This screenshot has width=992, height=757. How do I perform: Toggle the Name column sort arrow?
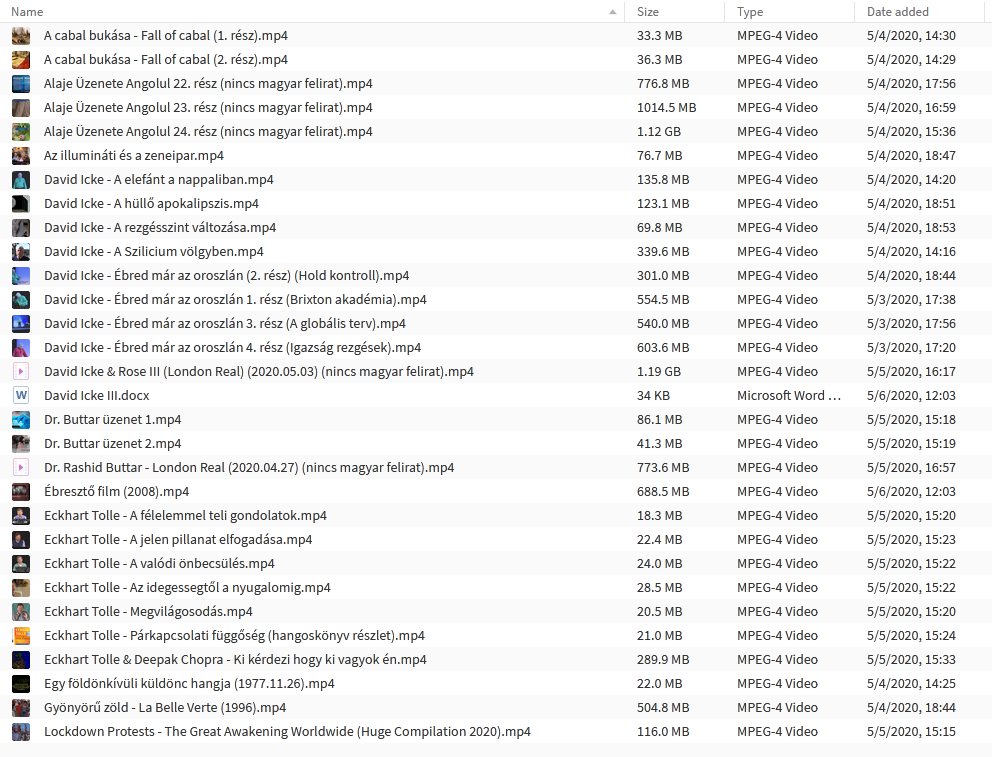(x=612, y=12)
